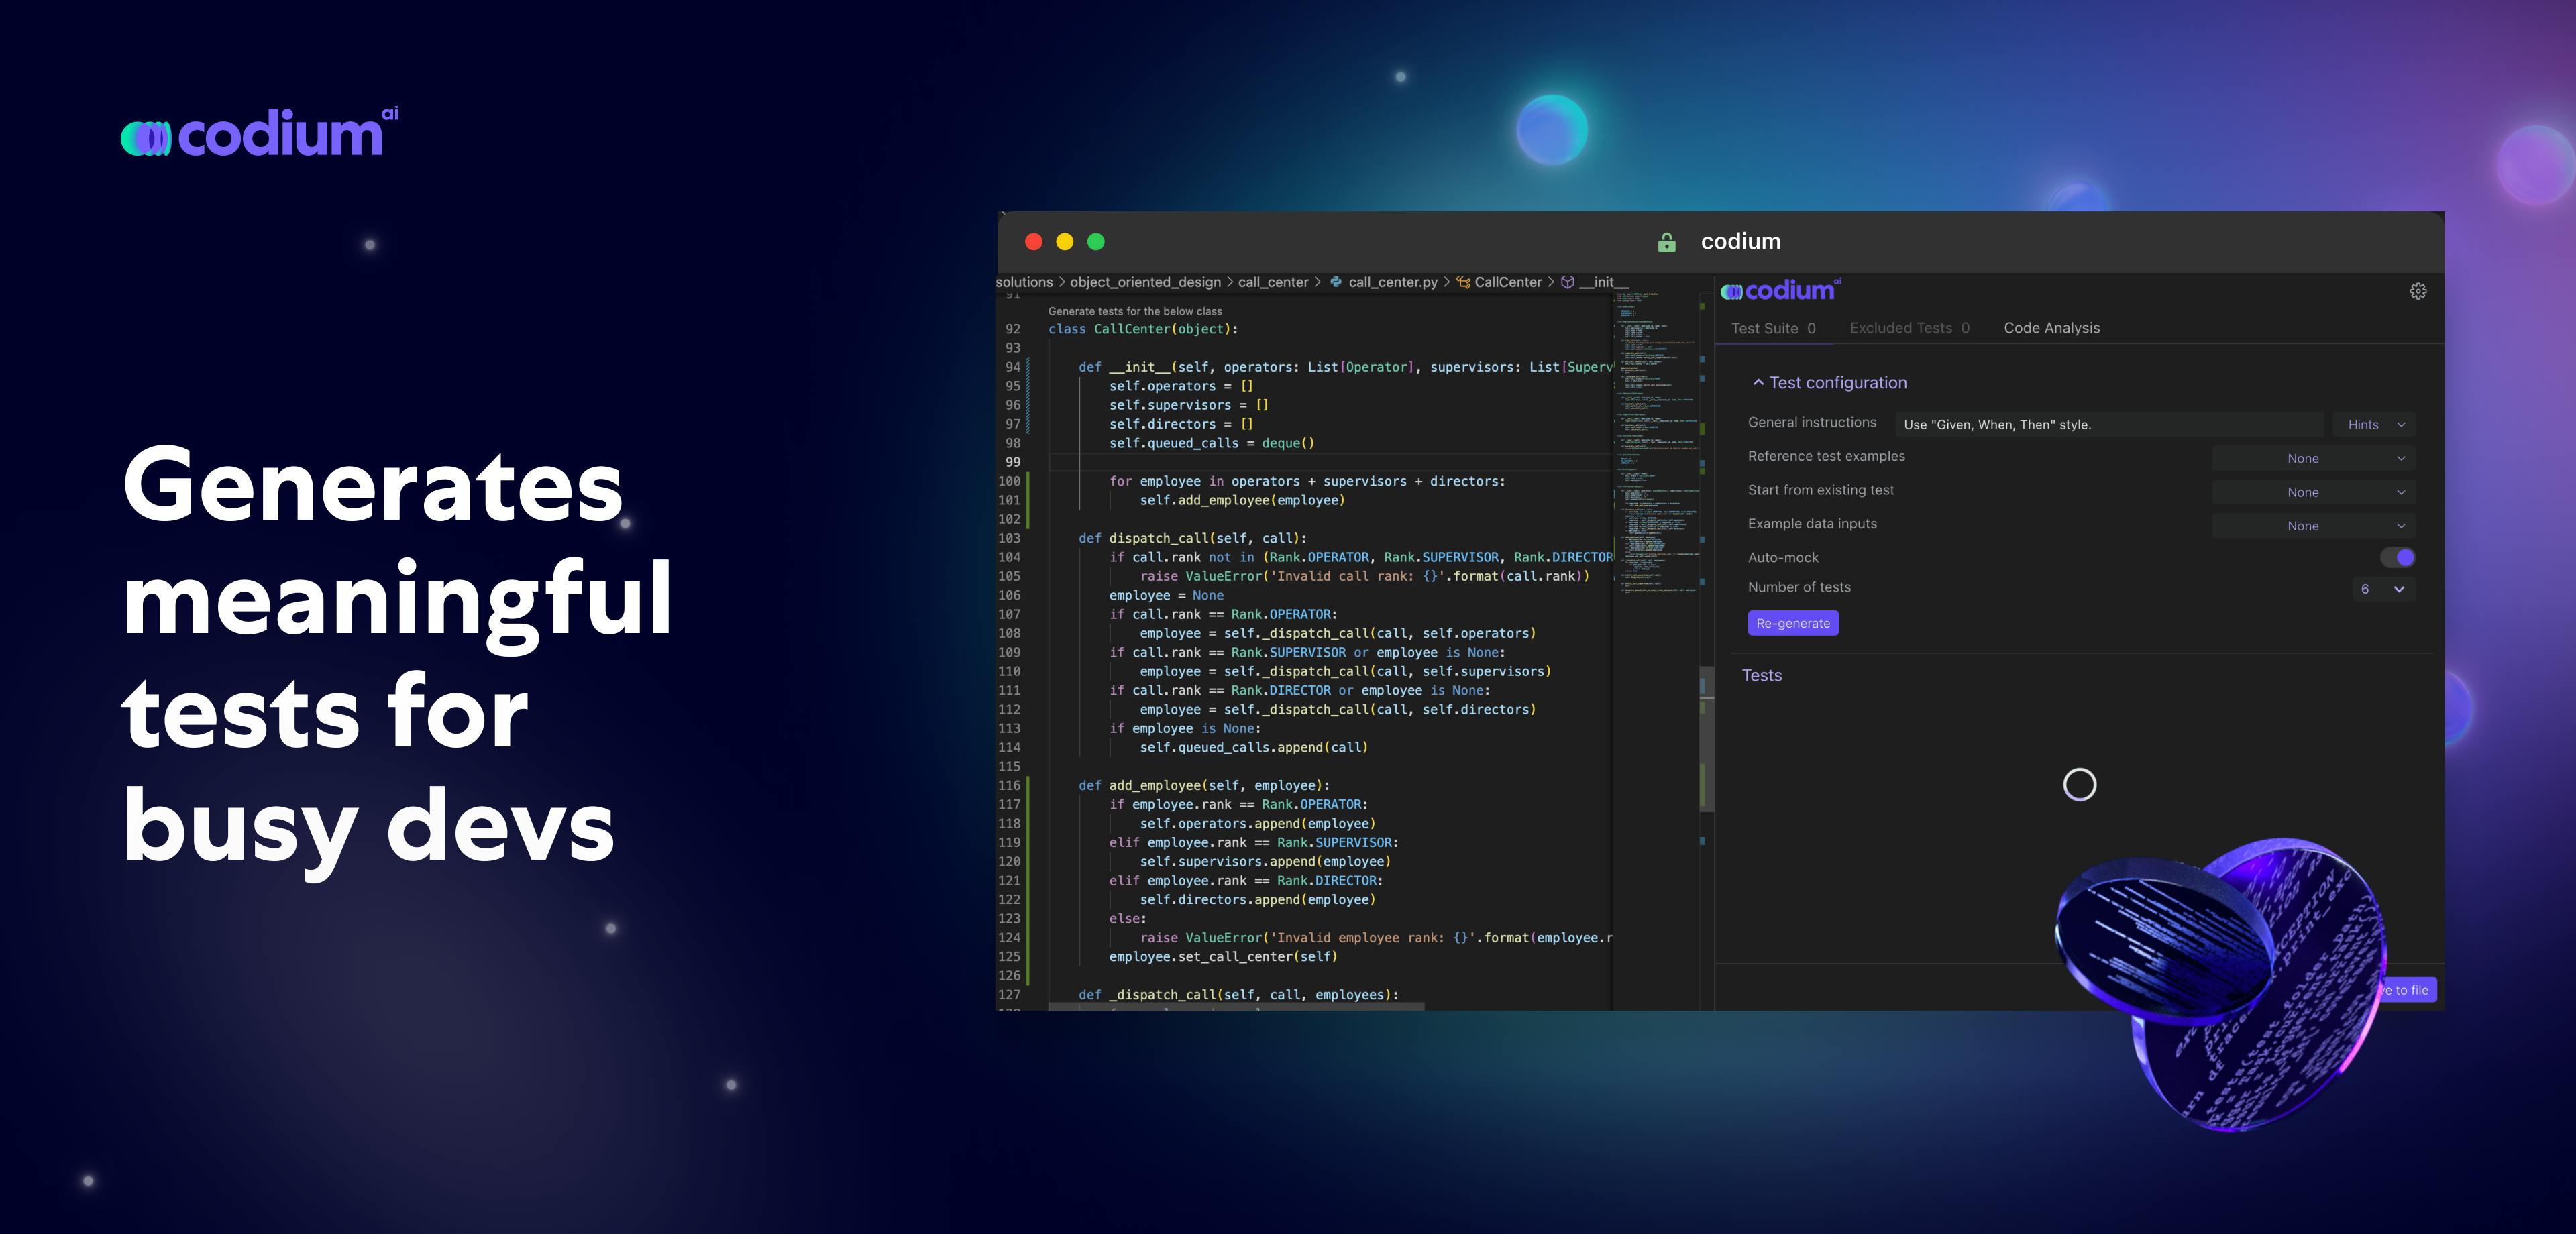
Task: Click the 'self.queued_calls.append(call)' code line
Action: 1254,747
